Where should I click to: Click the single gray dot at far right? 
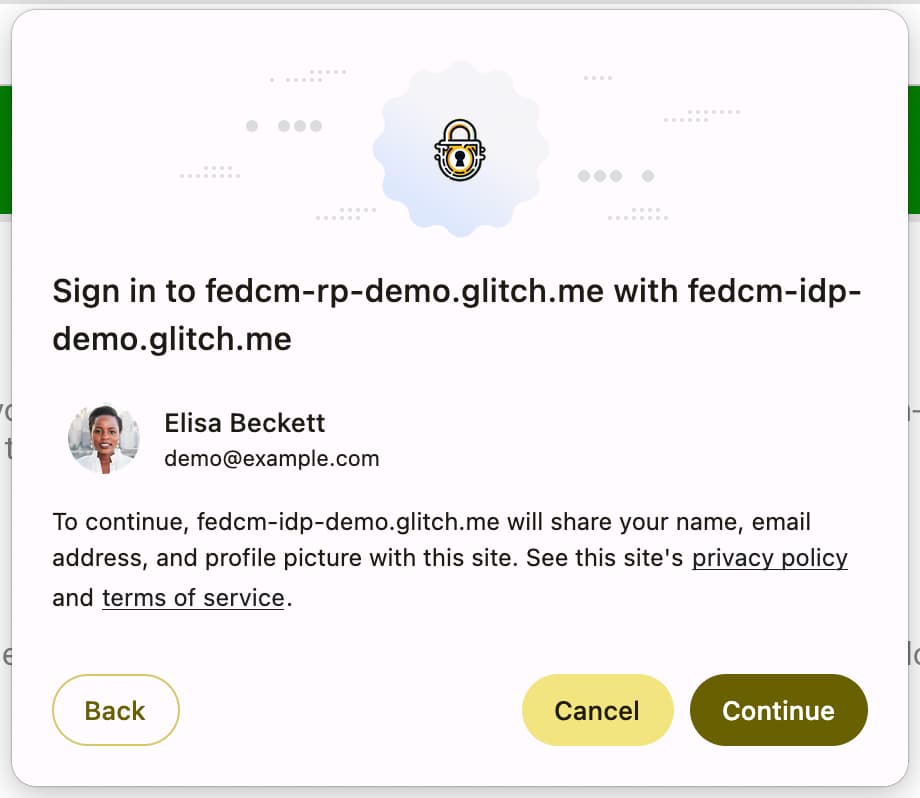648,176
